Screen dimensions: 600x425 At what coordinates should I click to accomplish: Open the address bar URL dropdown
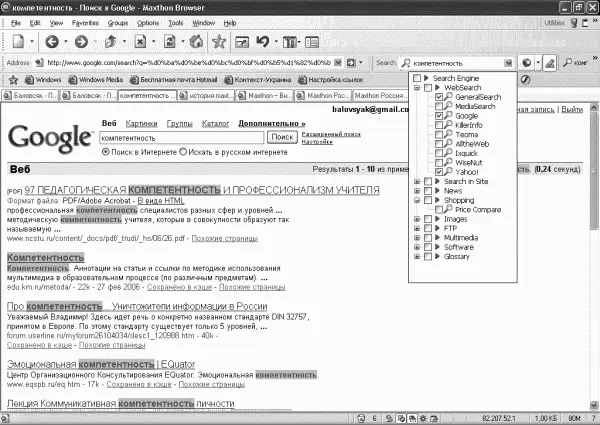coord(352,62)
